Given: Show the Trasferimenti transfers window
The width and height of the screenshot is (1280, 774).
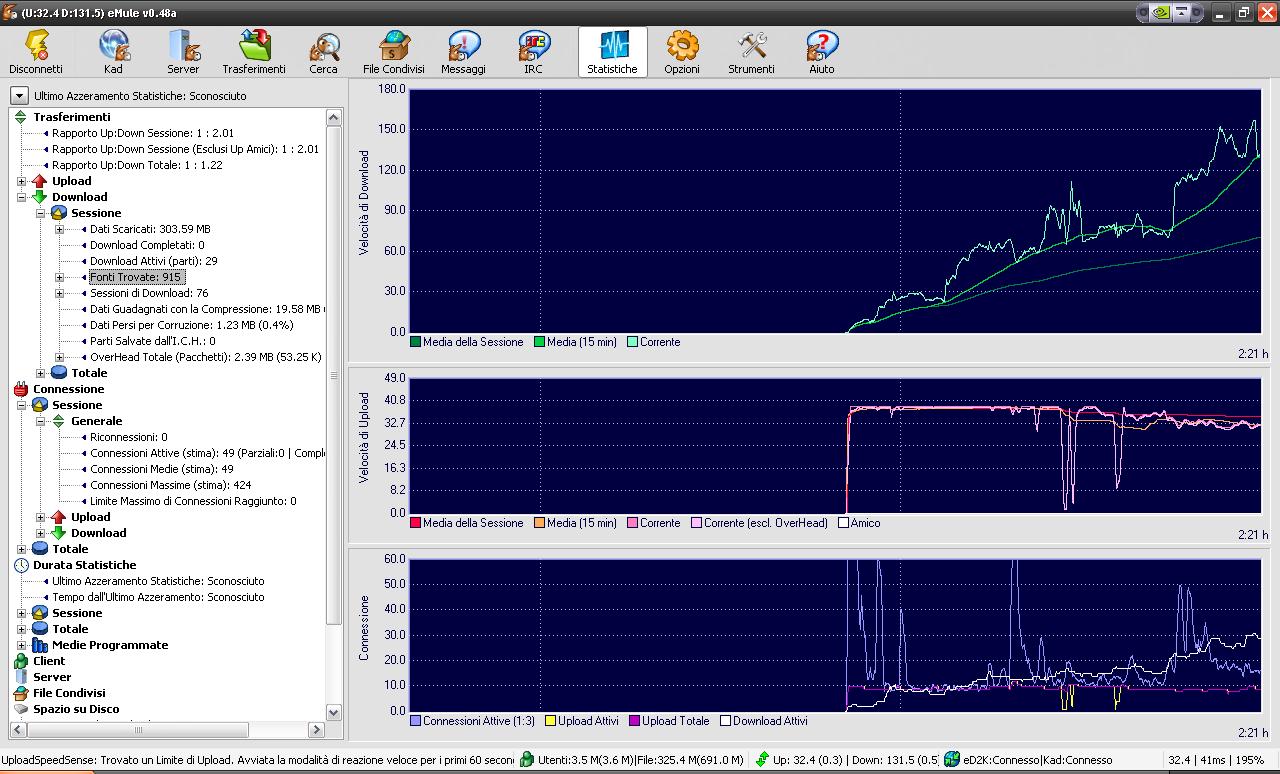Looking at the screenshot, I should 254,52.
